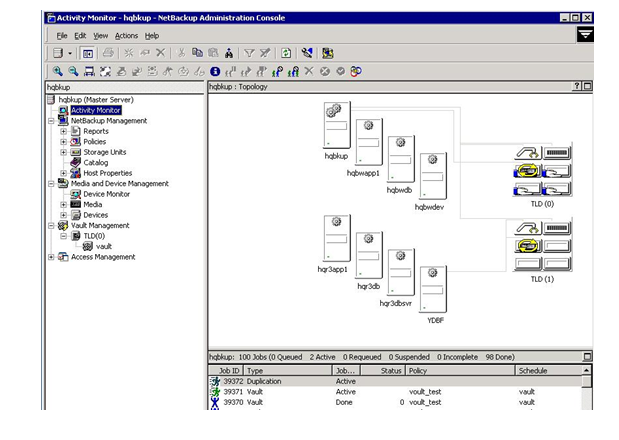Sort jobs by Type column header

click(x=288, y=371)
